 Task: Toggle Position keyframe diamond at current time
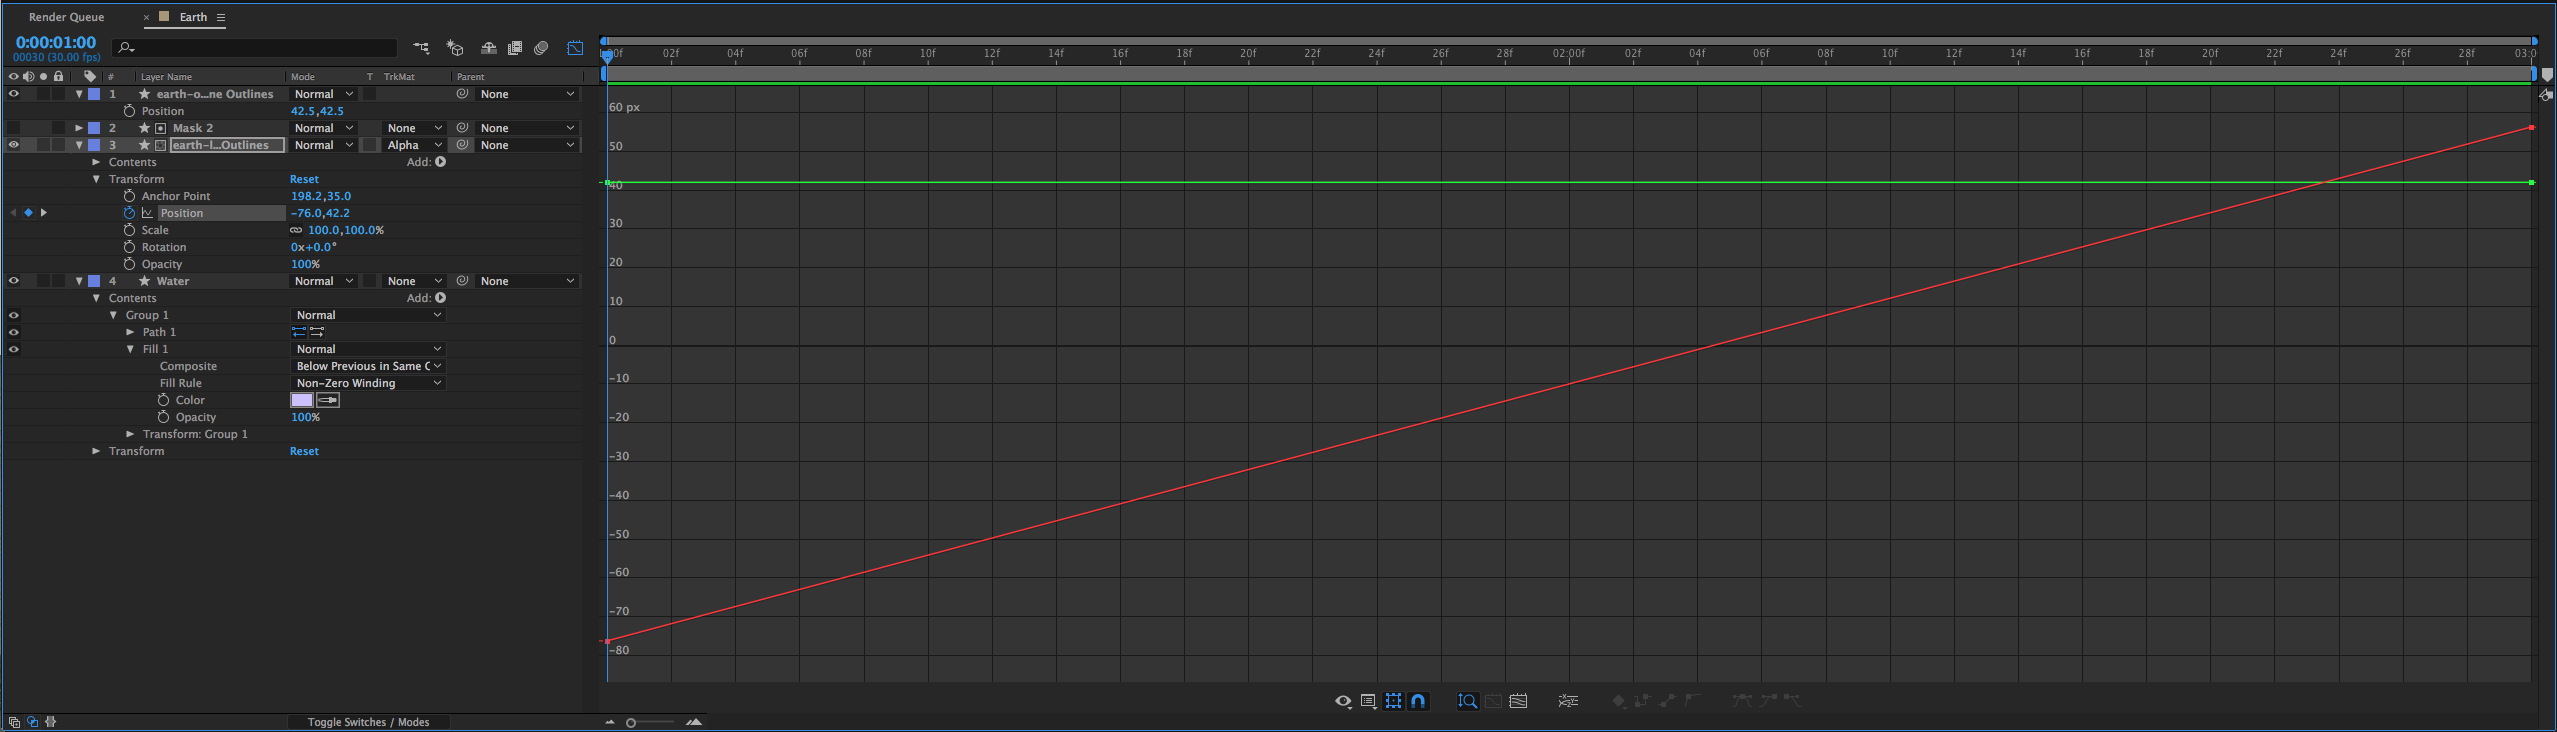[28, 213]
